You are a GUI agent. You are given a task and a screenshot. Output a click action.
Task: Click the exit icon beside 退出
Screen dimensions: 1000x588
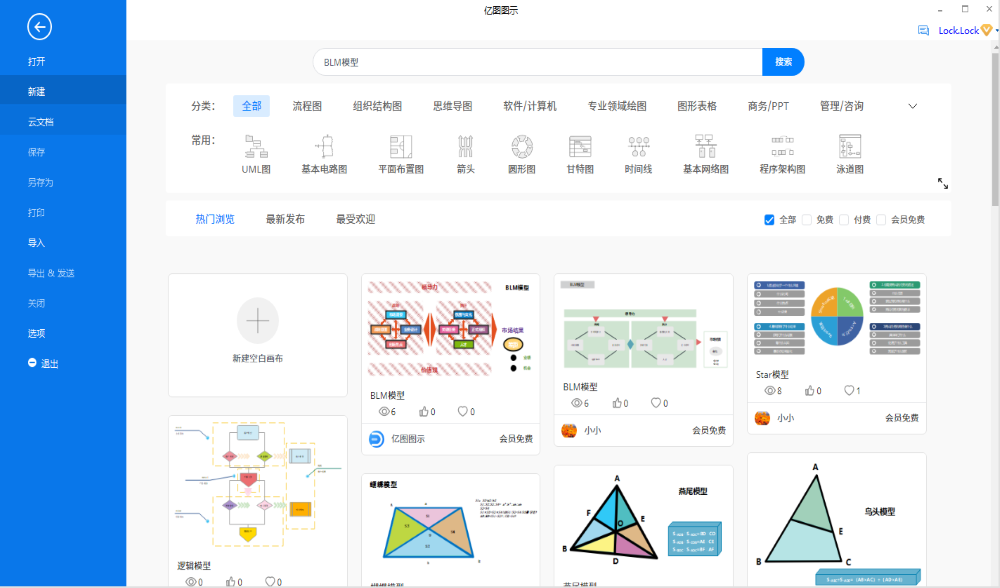coord(32,363)
